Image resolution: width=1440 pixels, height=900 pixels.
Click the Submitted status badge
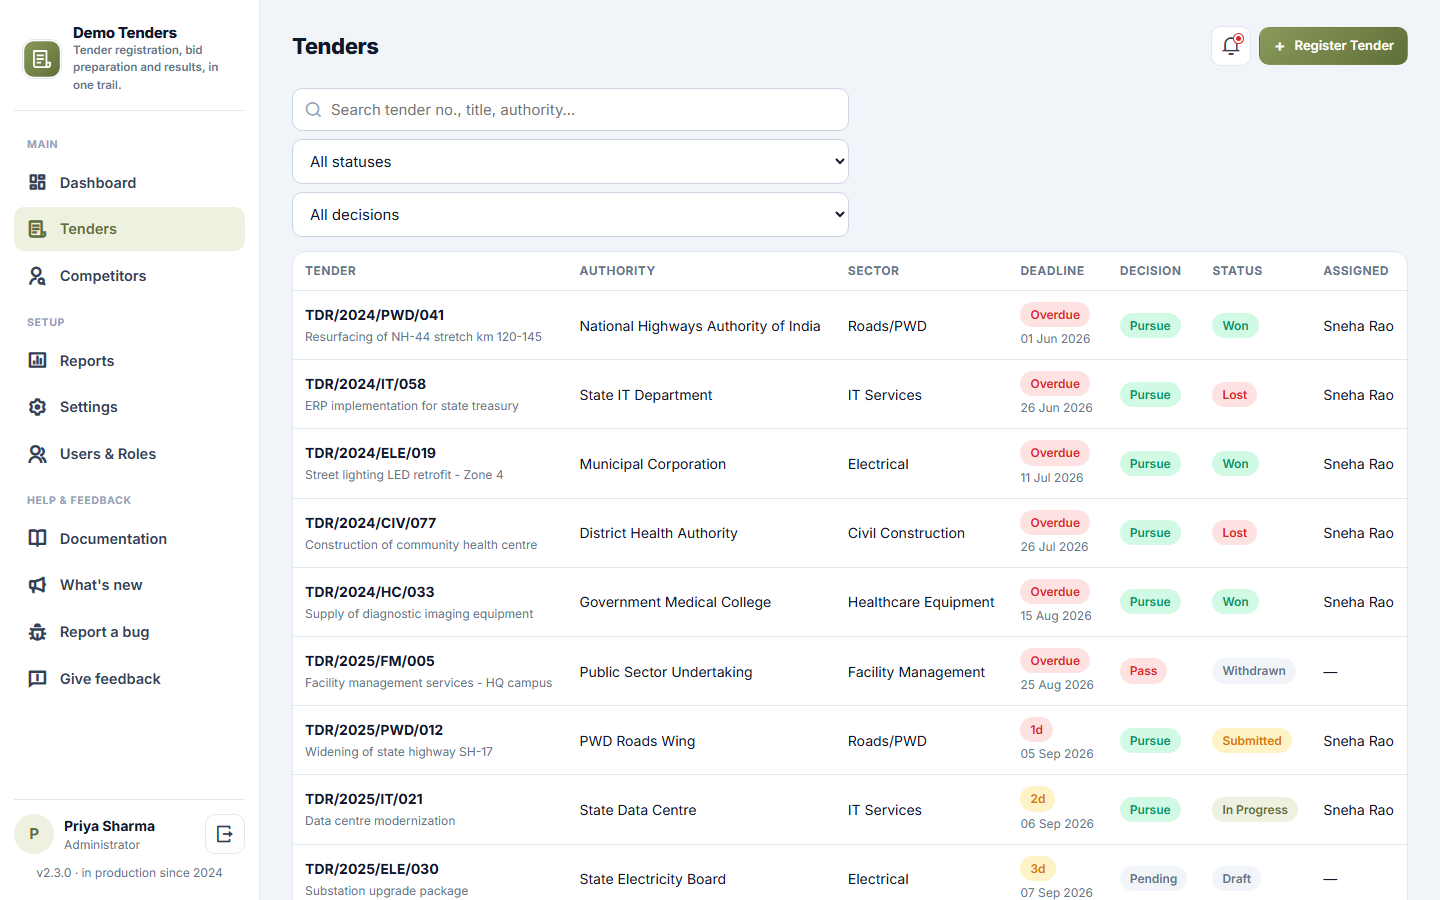coord(1252,741)
